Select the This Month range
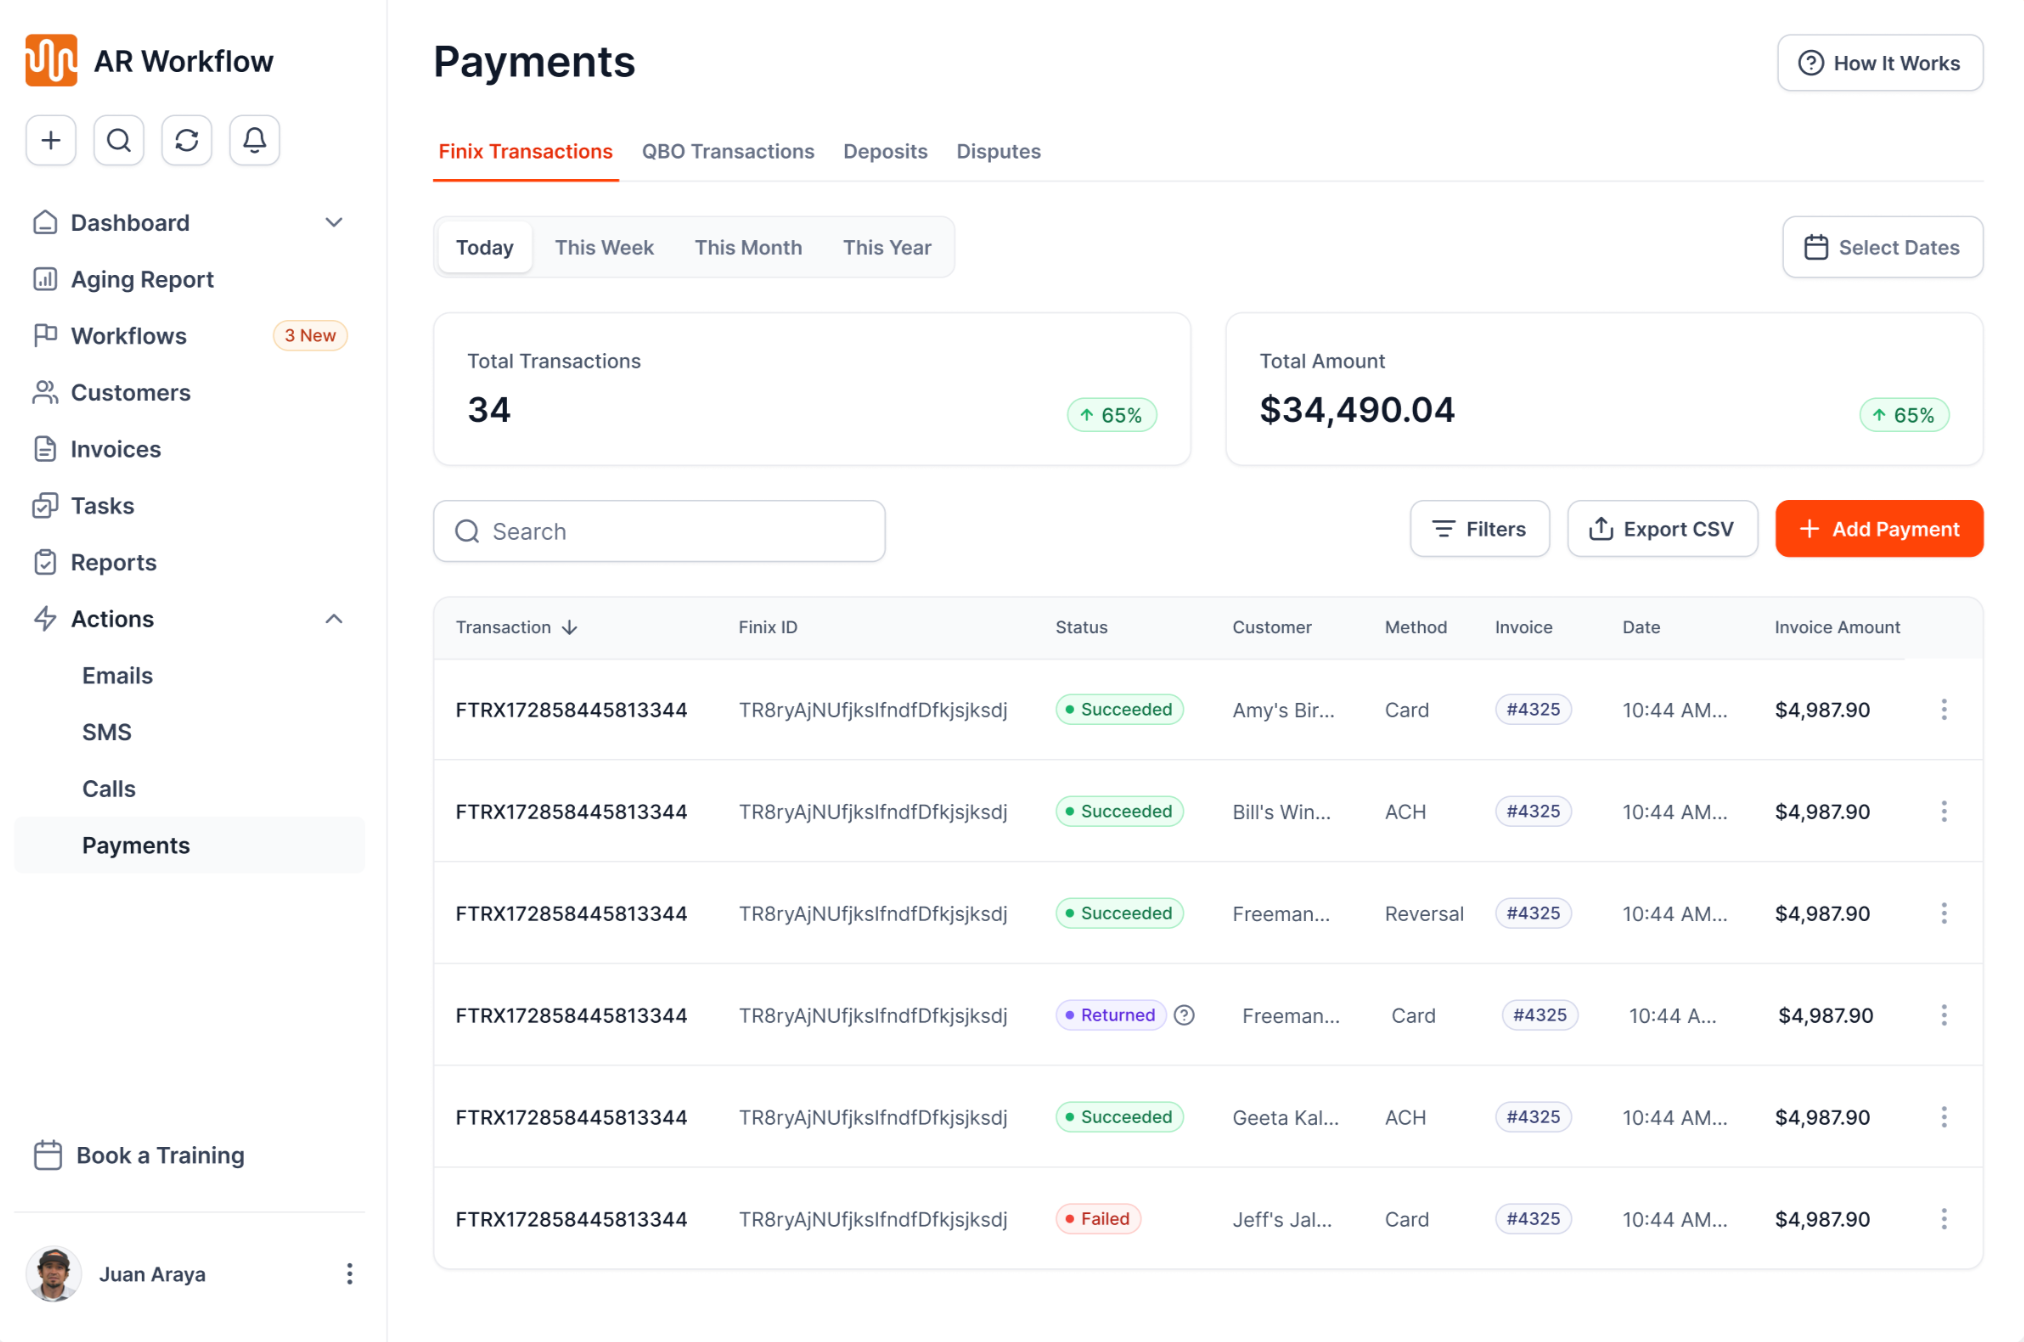 coord(748,247)
